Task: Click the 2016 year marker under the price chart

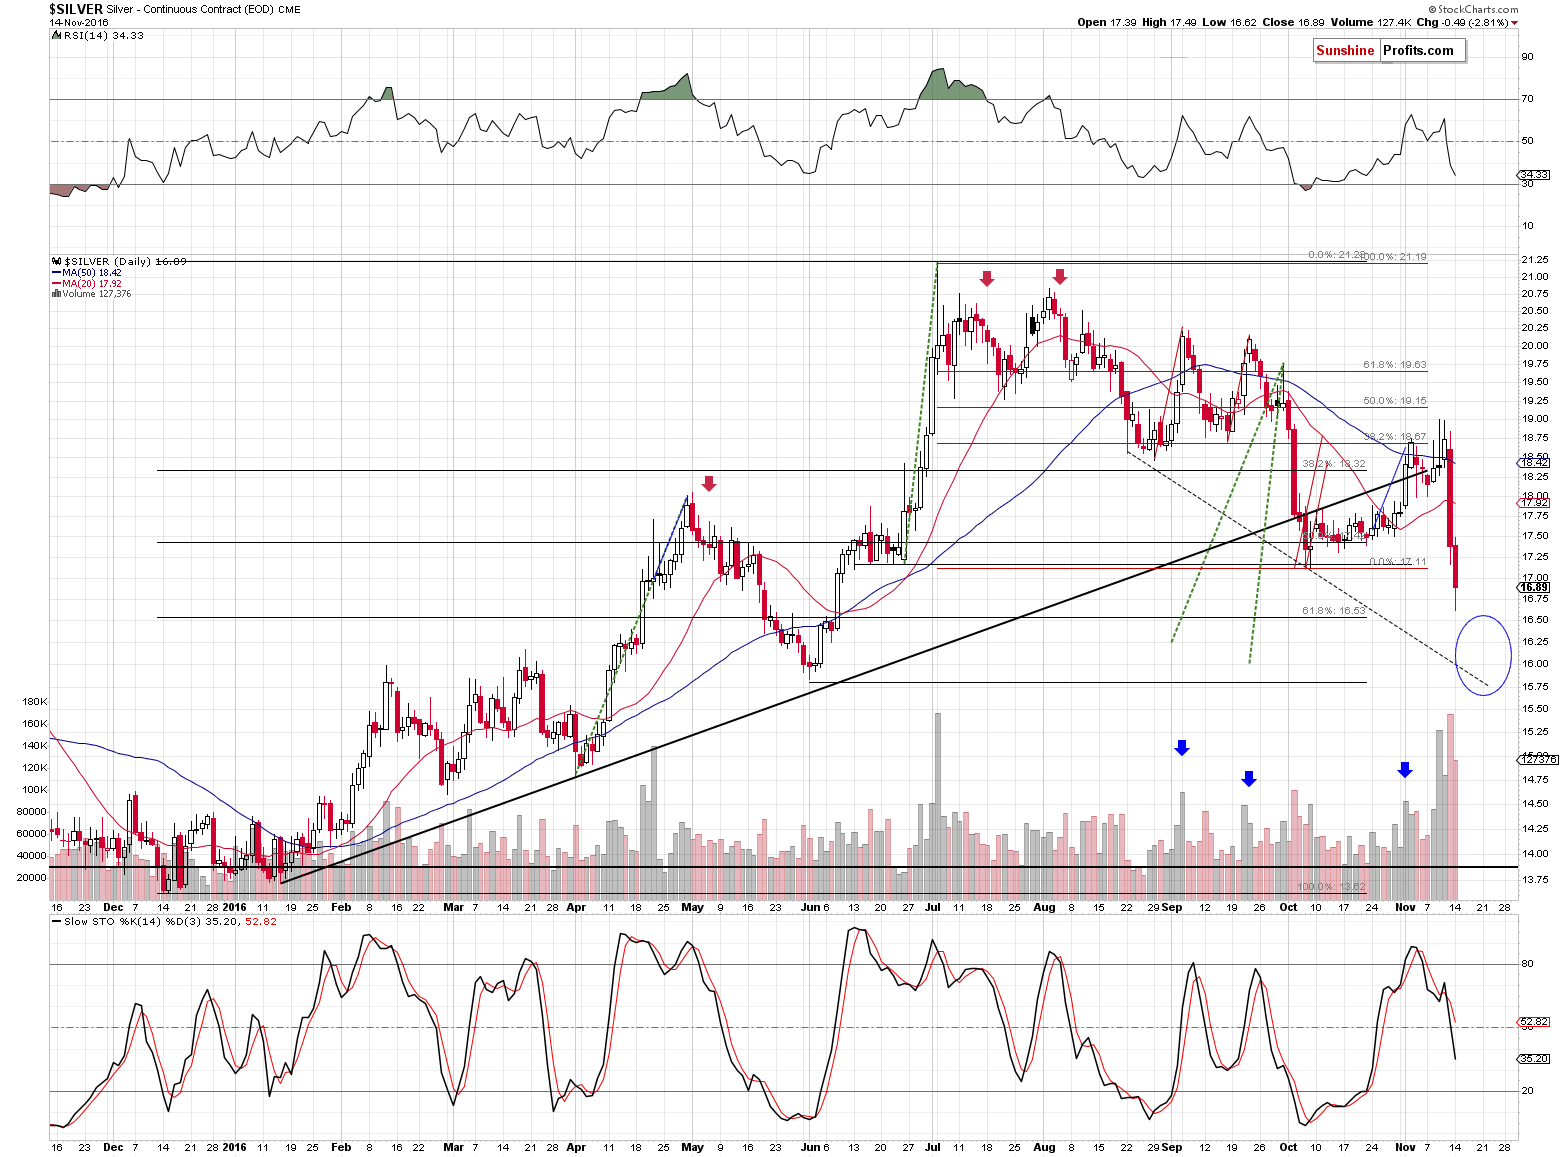Action: [234, 908]
